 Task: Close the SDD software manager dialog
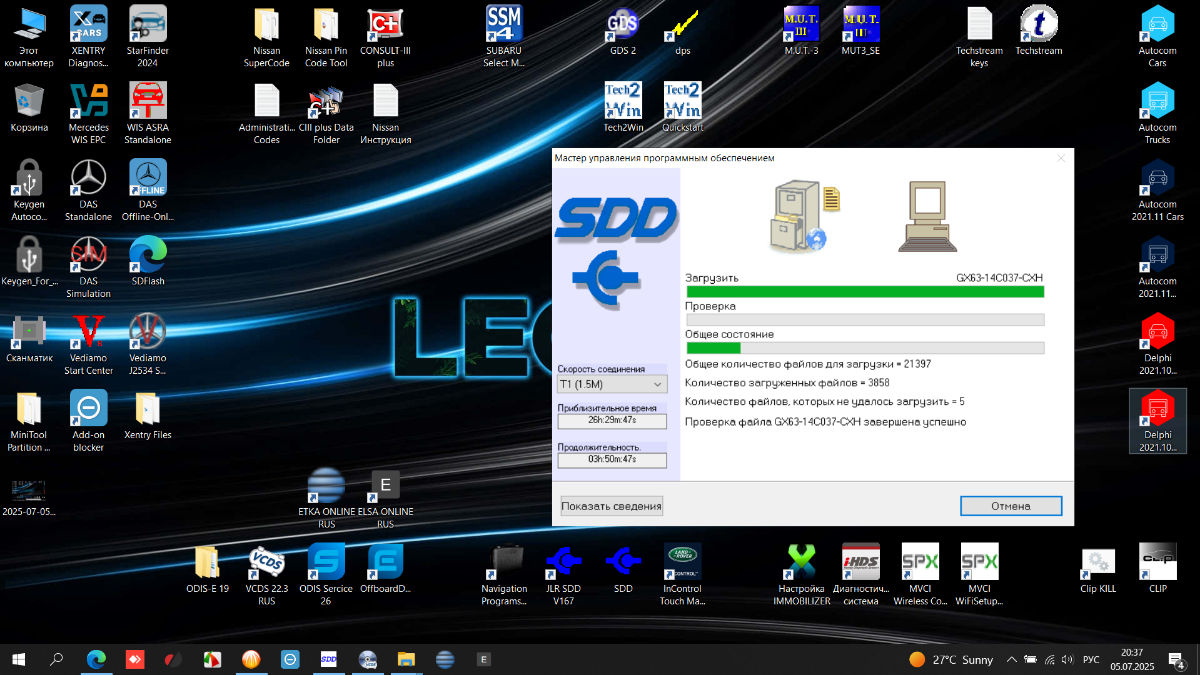pos(1061,158)
